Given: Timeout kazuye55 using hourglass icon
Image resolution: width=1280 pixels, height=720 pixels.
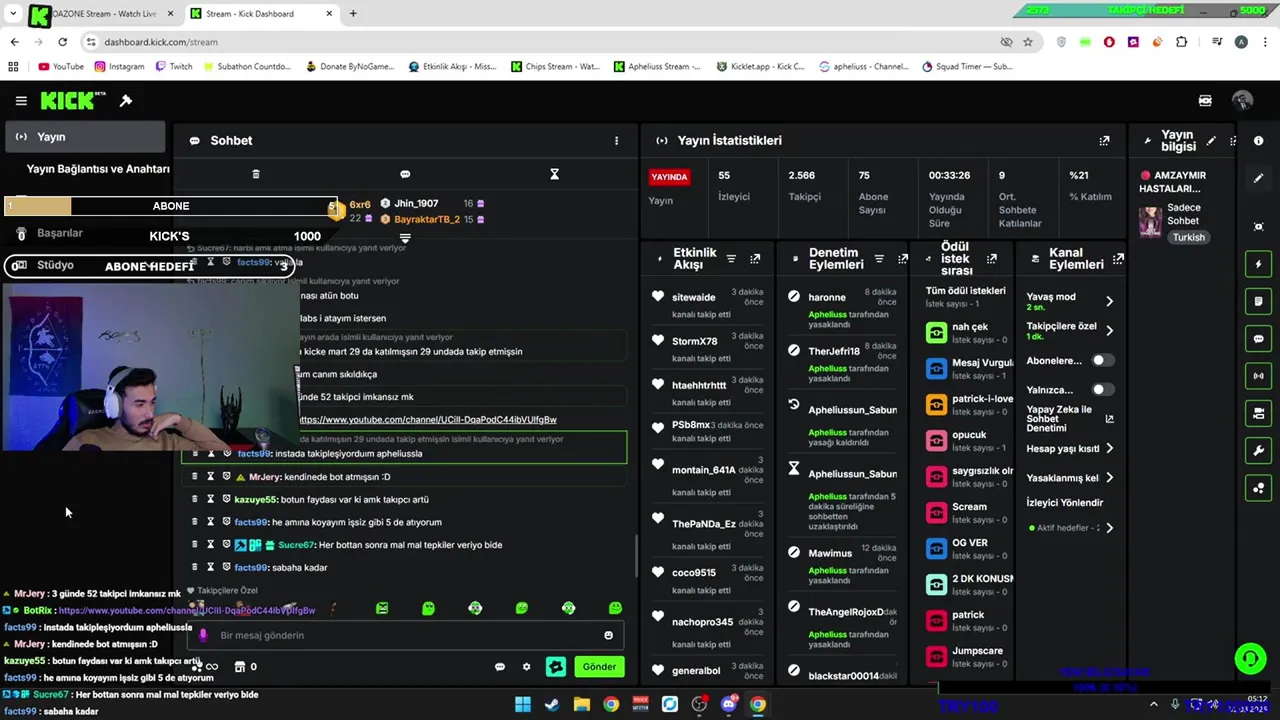Looking at the screenshot, I should (x=210, y=499).
